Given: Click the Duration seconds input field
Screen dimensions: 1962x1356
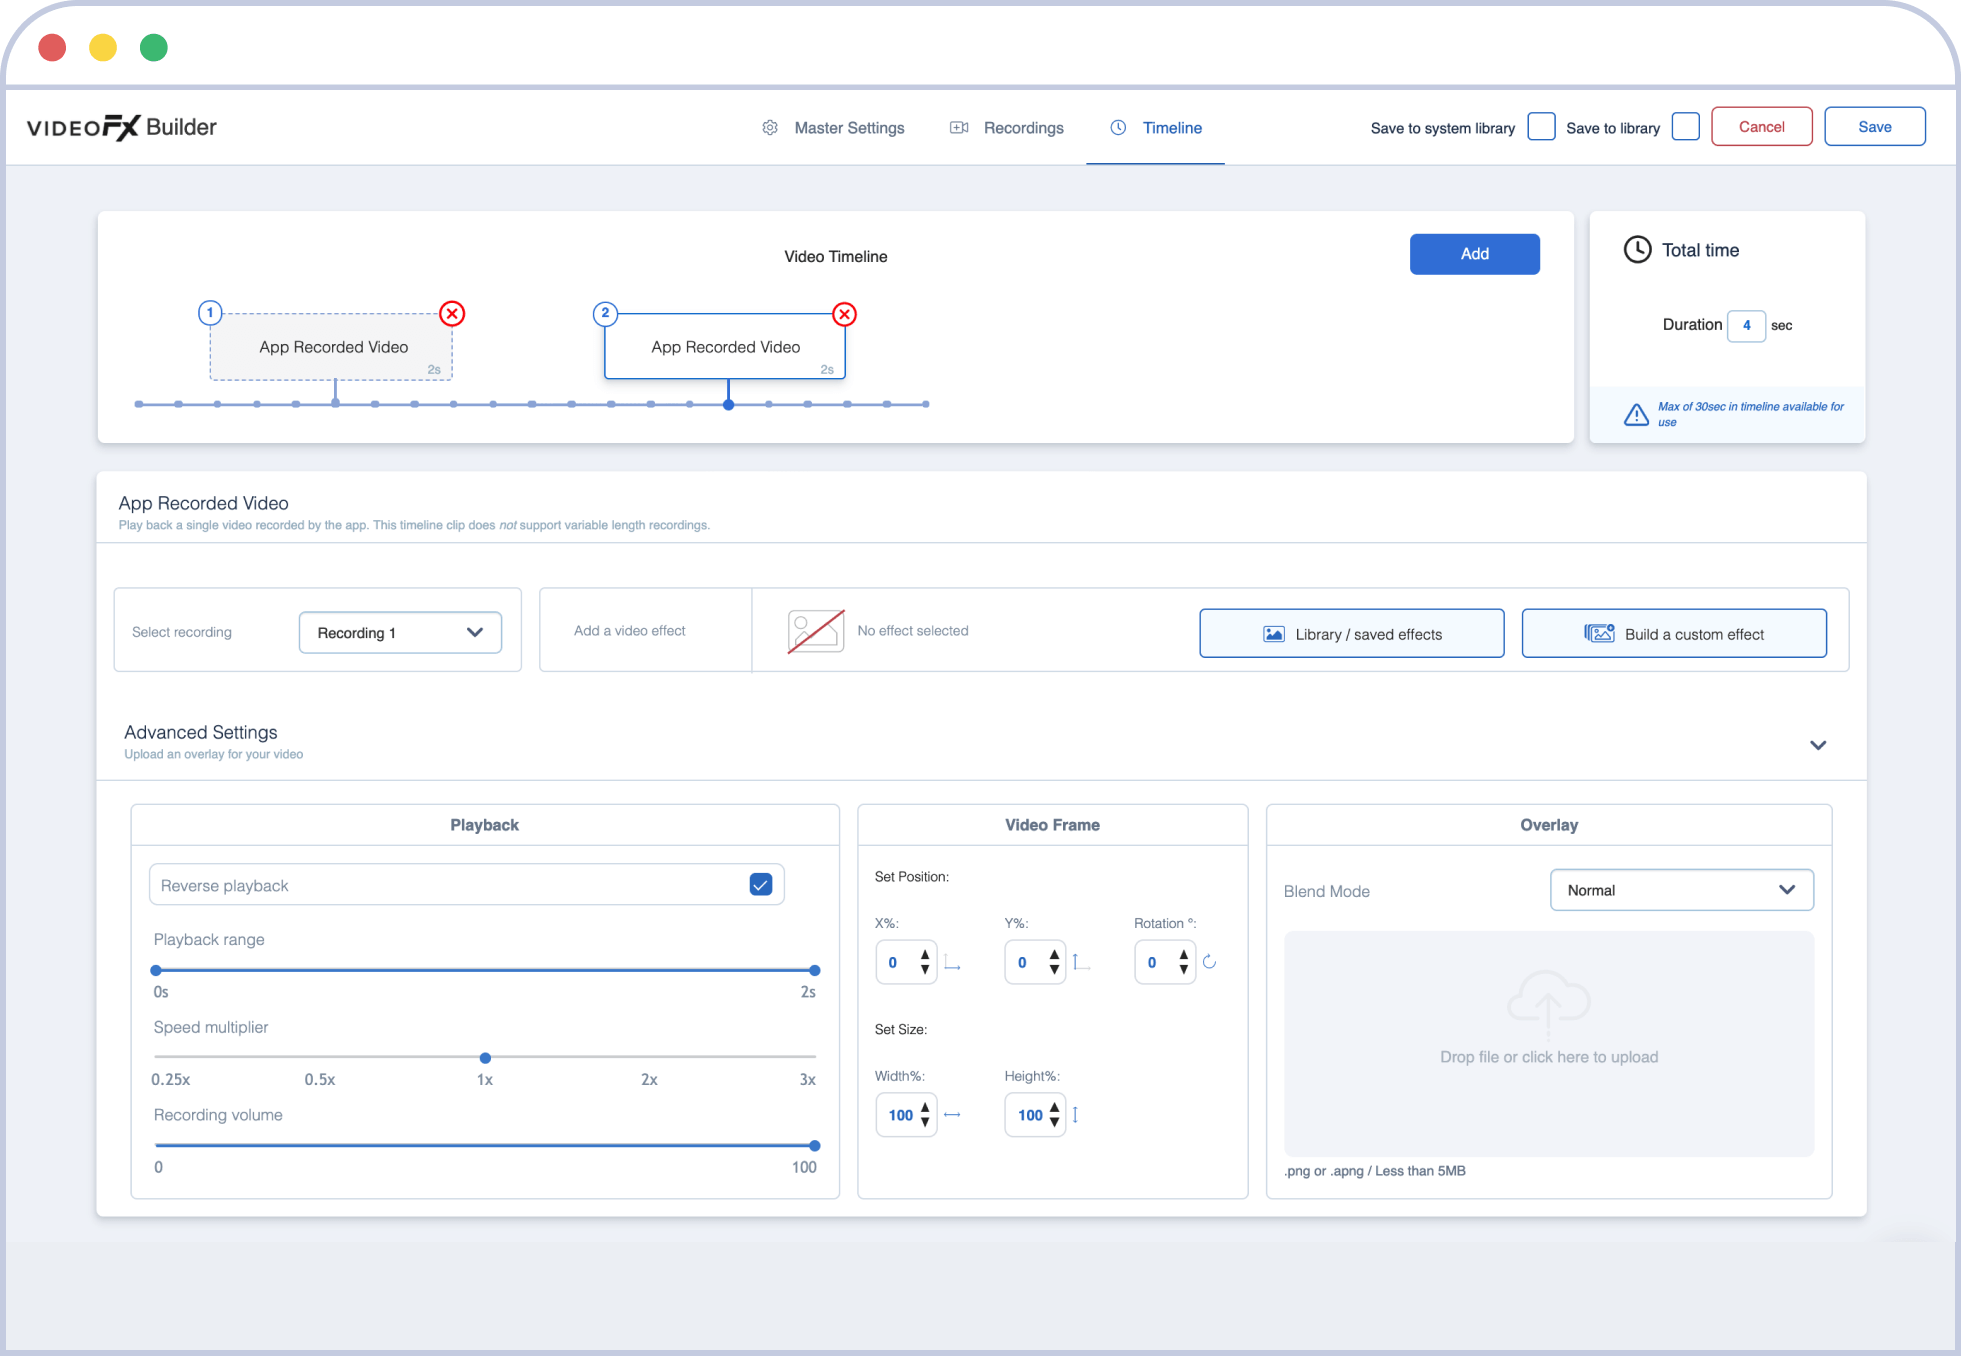Looking at the screenshot, I should tap(1746, 325).
